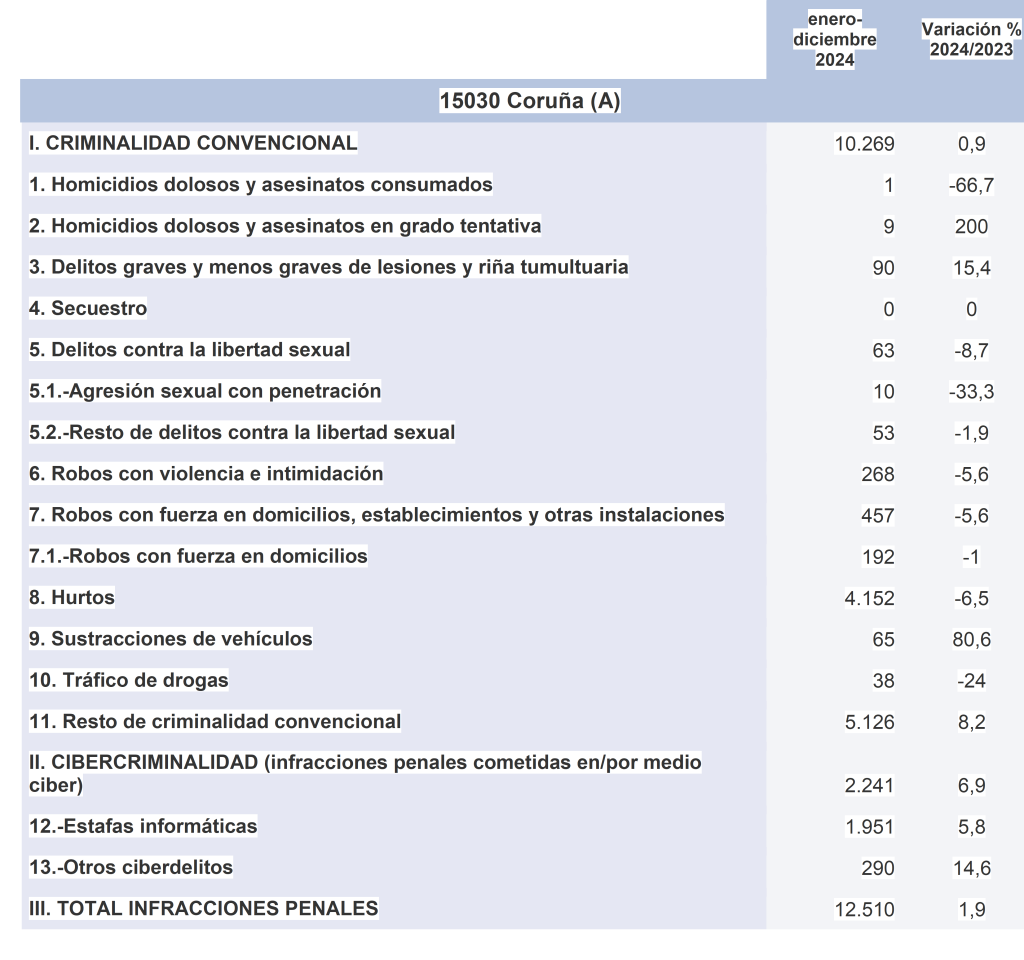The image size is (1024, 960).
Task: Click the '8. Hurtos' row label
Action: (x=72, y=598)
